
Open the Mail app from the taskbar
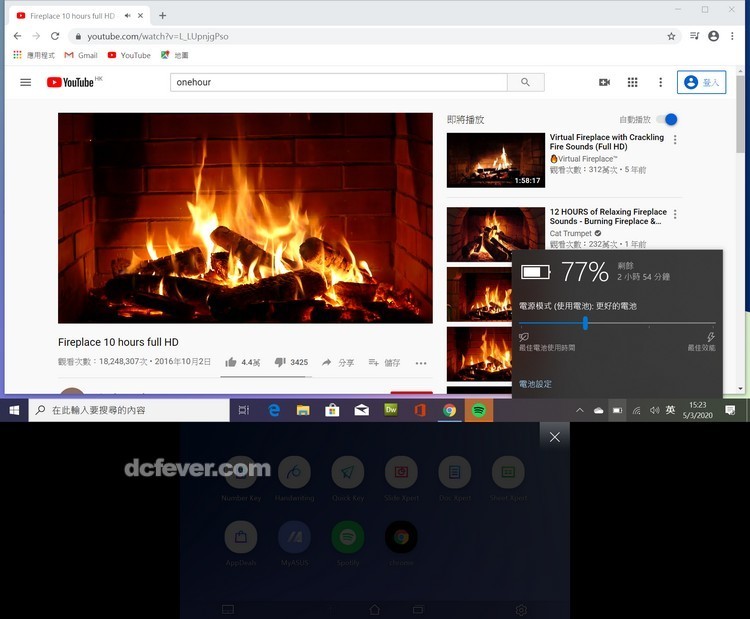pyautogui.click(x=361, y=410)
